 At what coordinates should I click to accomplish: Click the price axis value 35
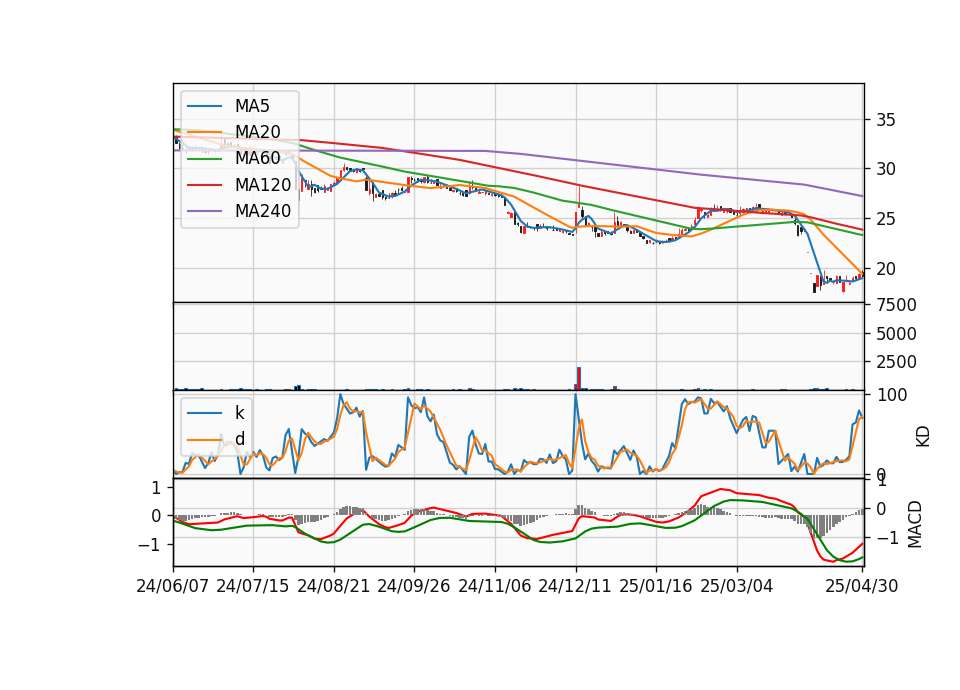[886, 120]
